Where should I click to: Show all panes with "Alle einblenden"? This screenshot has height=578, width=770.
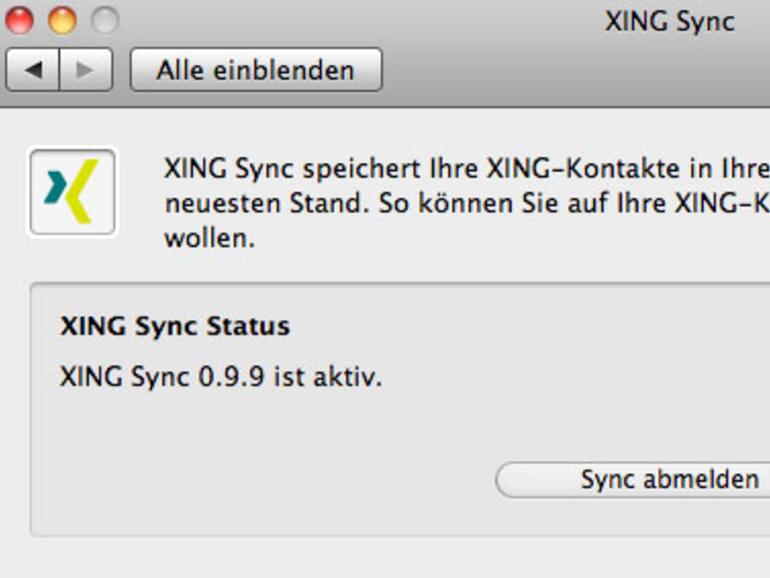click(255, 70)
